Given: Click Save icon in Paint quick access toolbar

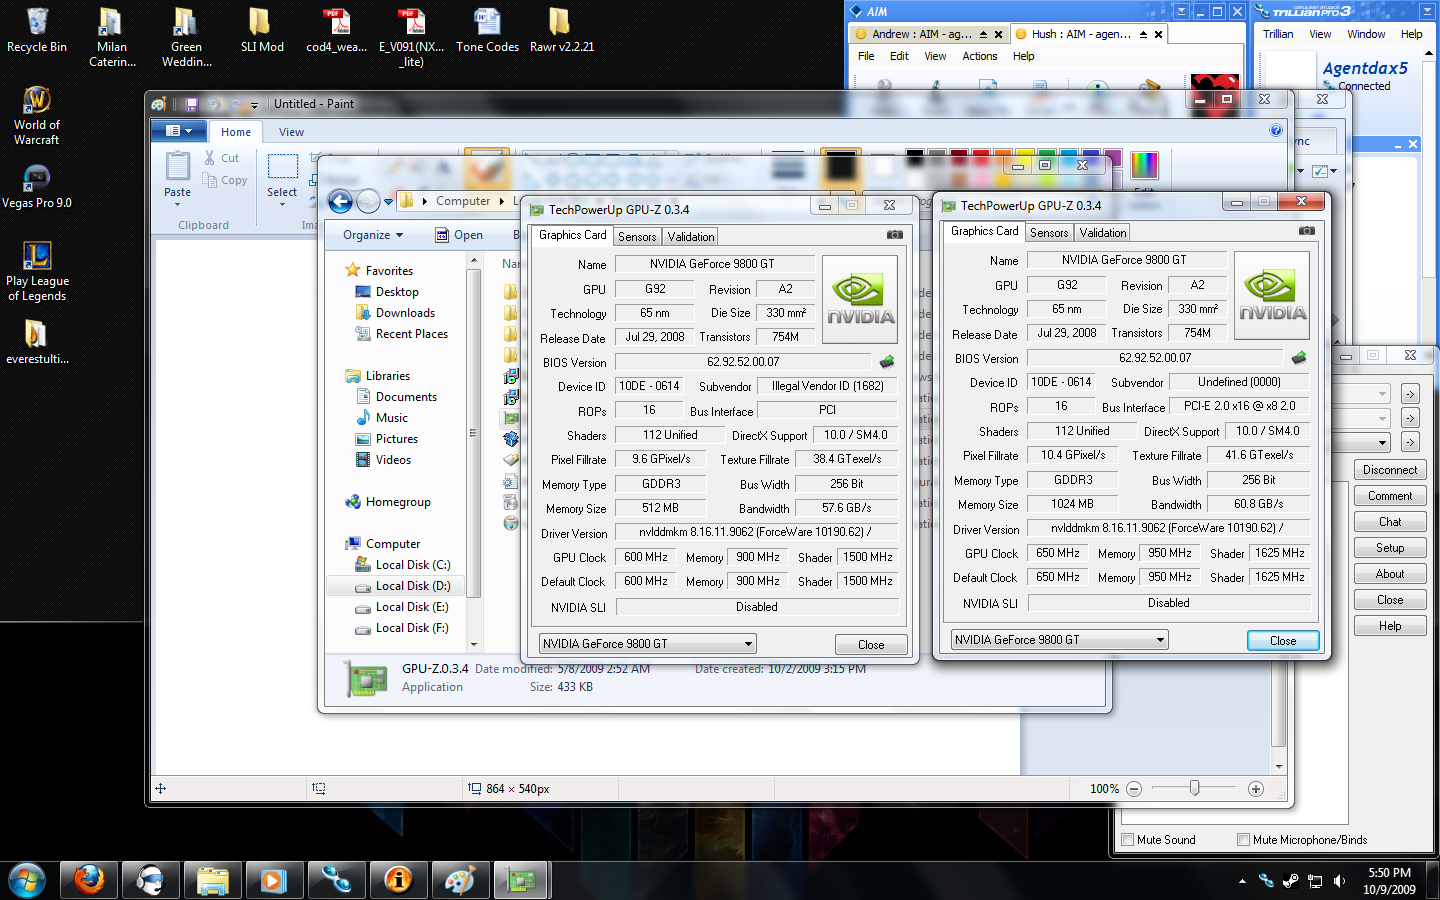Looking at the screenshot, I should 191,104.
